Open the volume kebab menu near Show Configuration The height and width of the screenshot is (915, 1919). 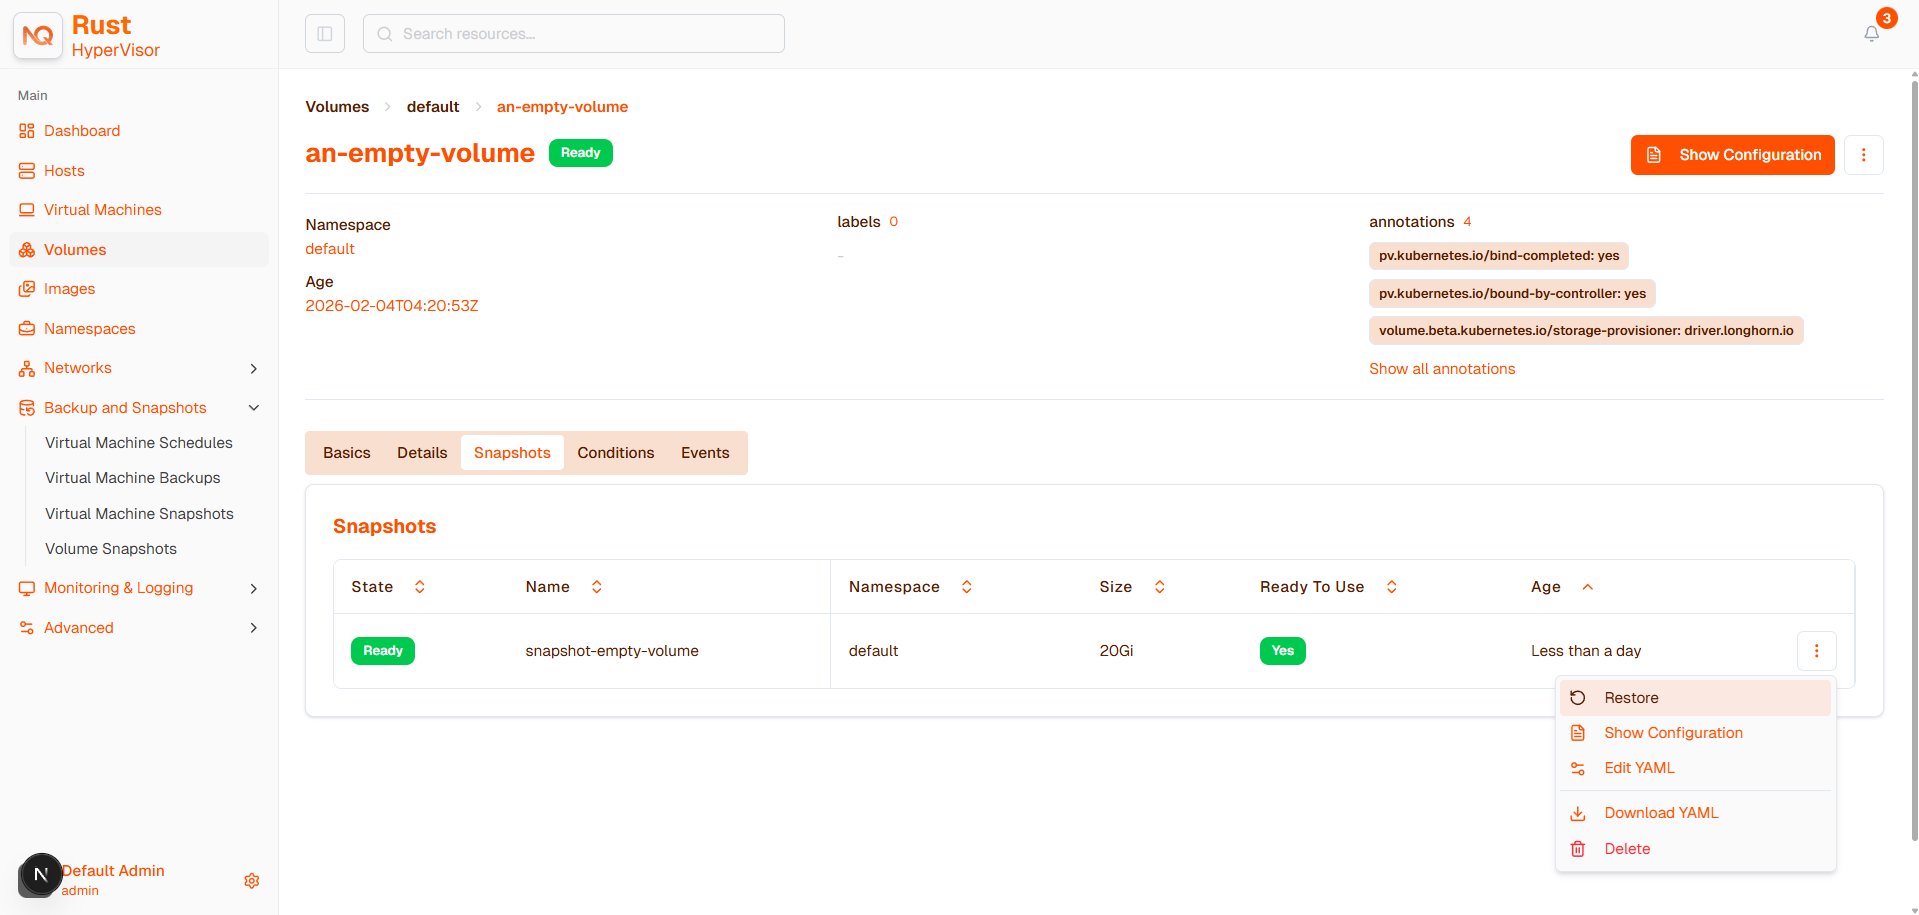coord(1863,155)
